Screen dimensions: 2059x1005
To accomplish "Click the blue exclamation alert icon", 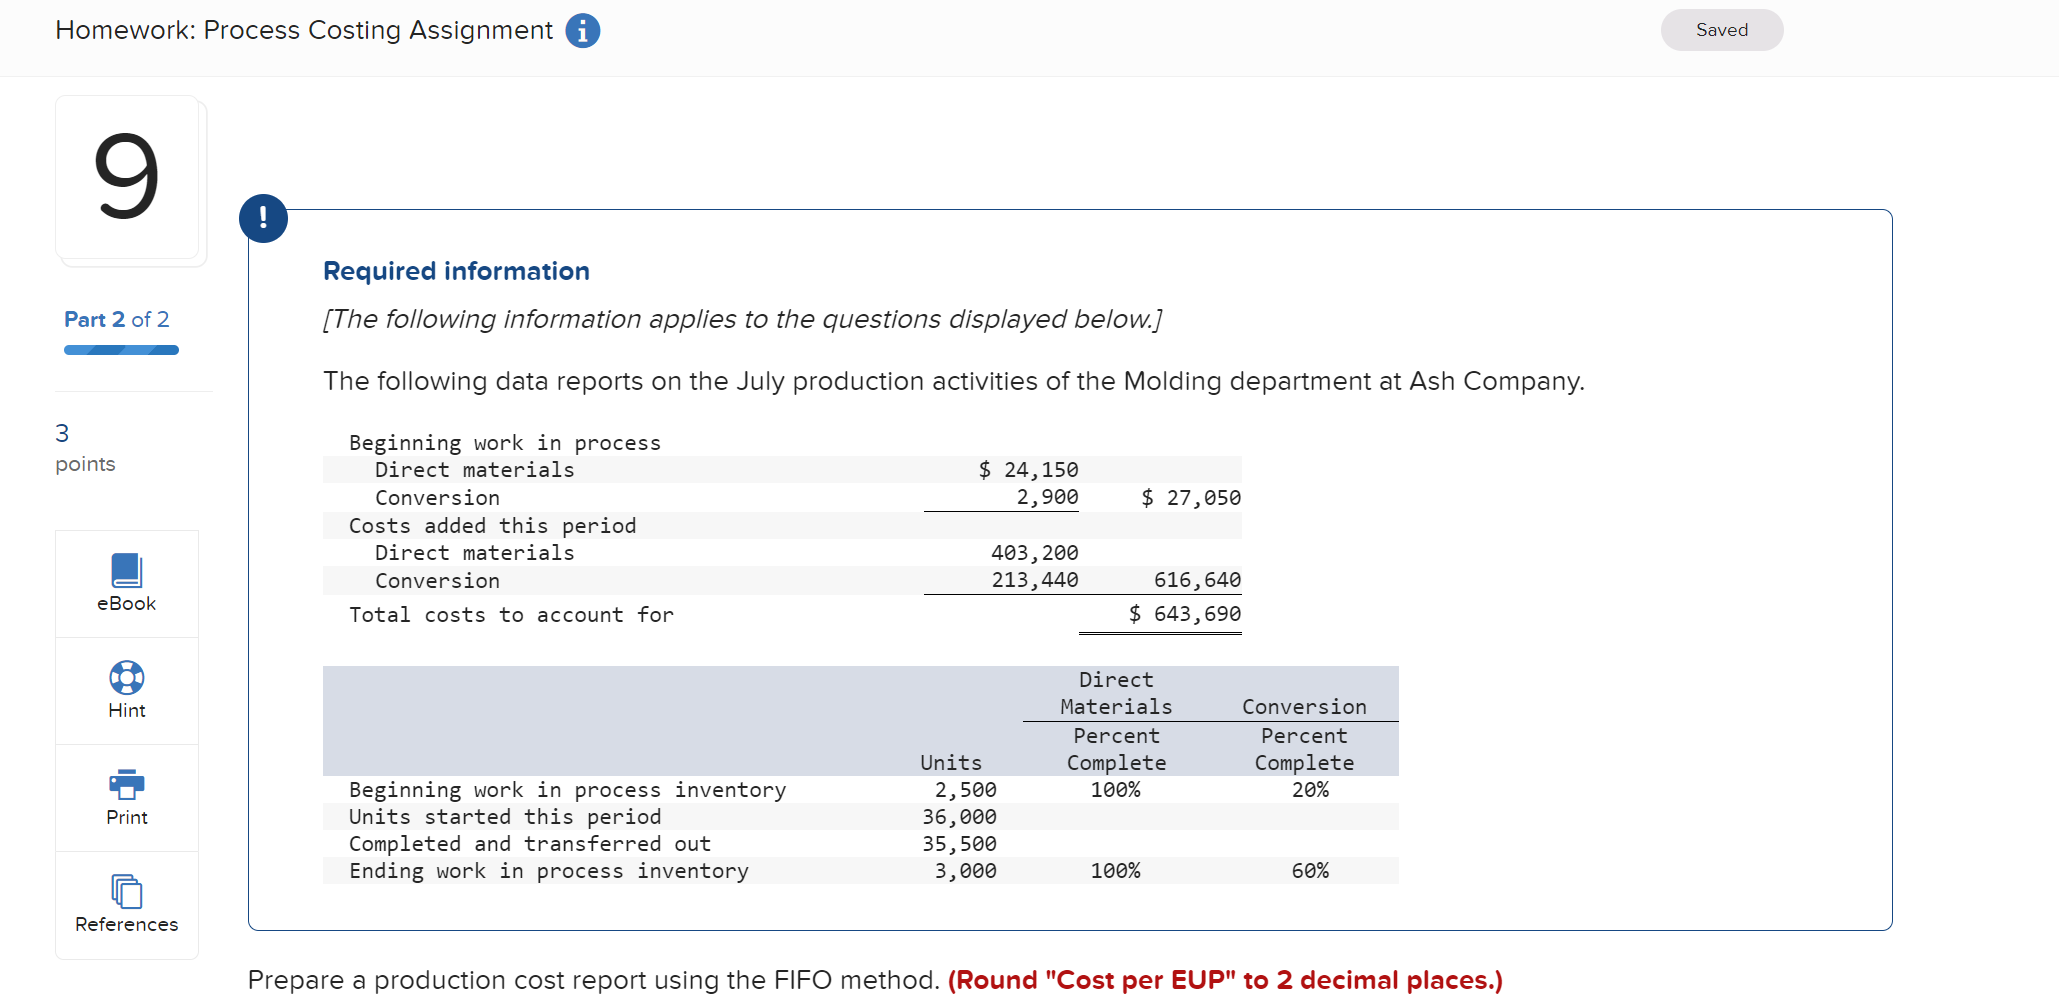I will point(263,218).
